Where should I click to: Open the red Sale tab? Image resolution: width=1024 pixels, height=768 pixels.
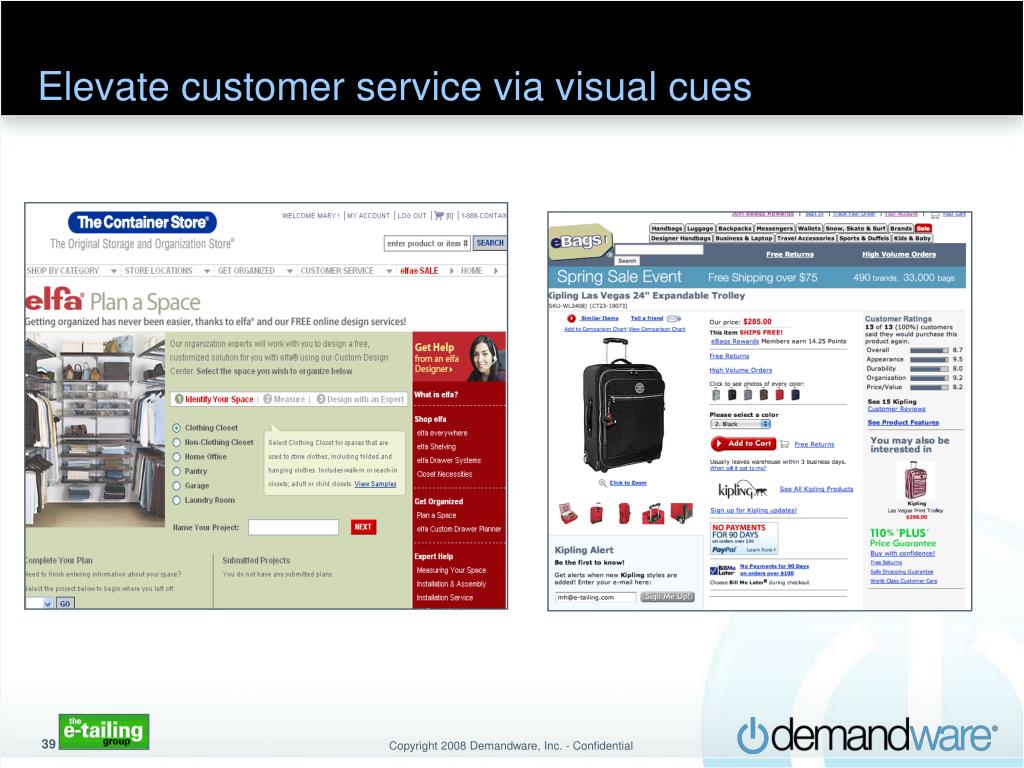pyautogui.click(x=923, y=229)
